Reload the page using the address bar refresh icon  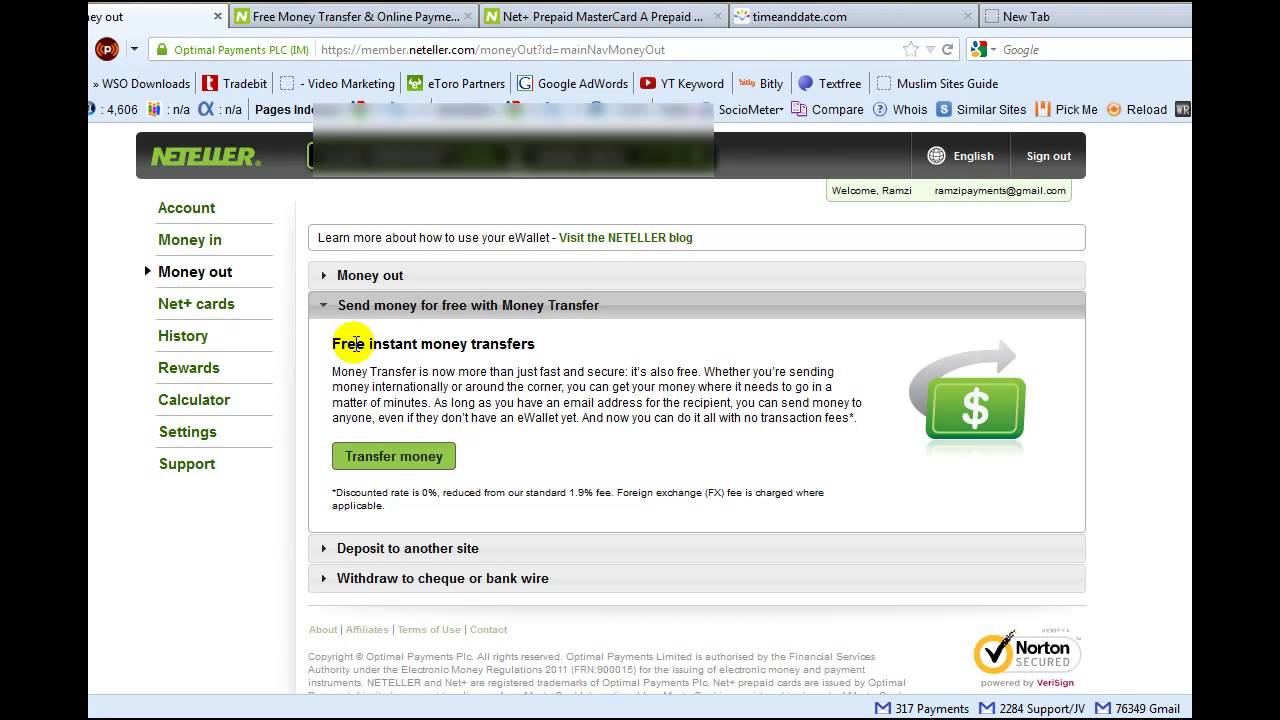tap(947, 49)
